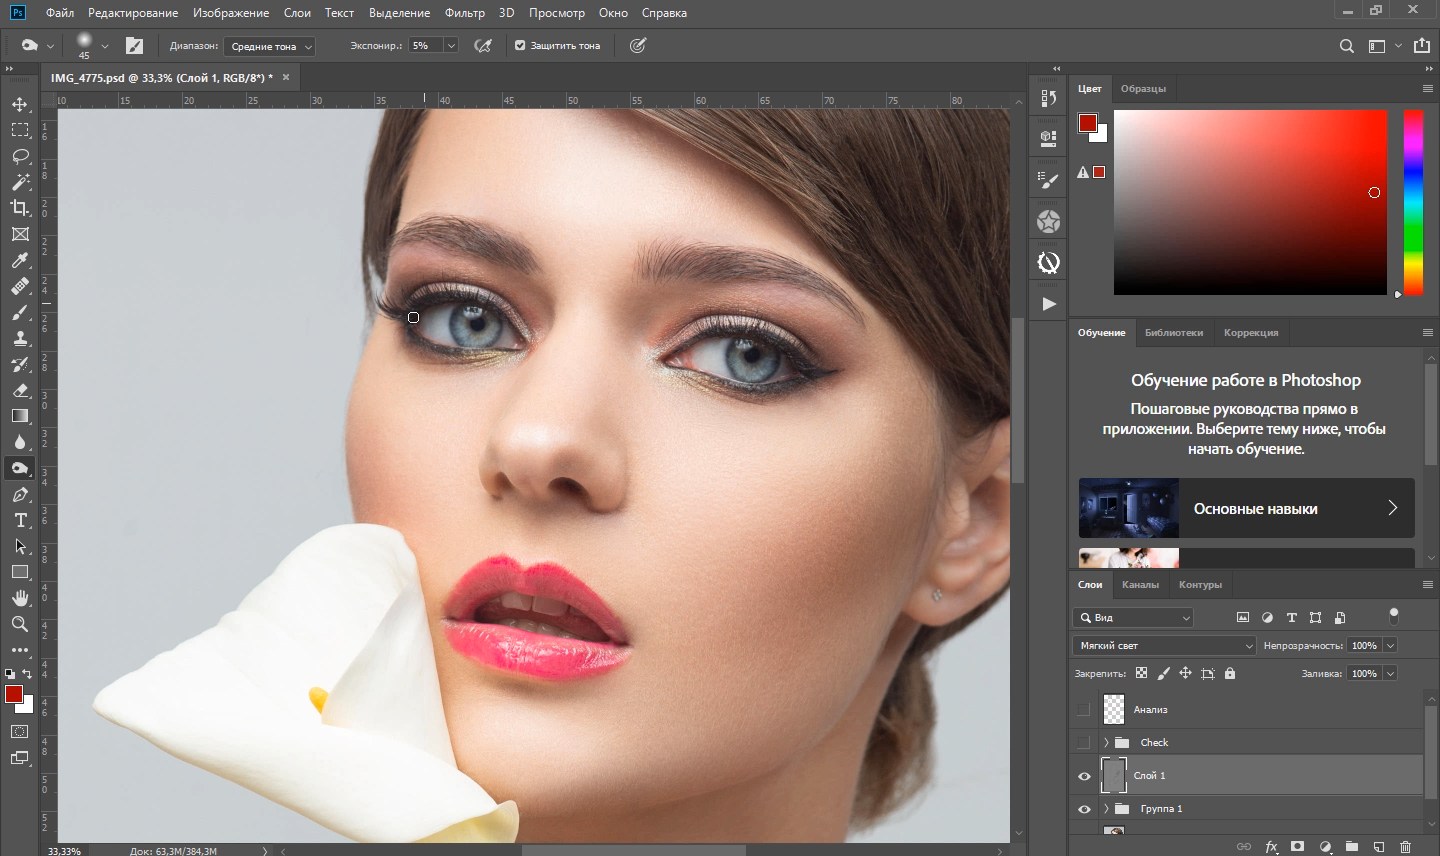Hide the Слой 1 layer
The height and width of the screenshot is (856, 1440).
pos(1084,776)
